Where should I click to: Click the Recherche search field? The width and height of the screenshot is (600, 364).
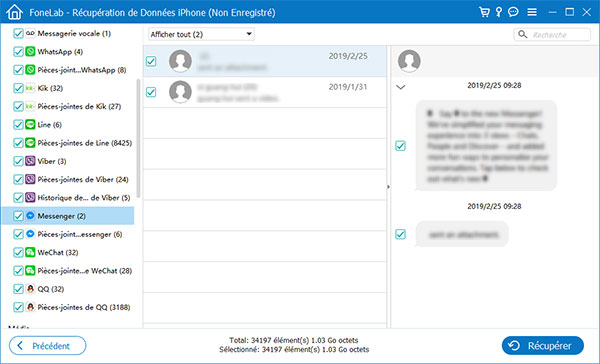(552, 34)
